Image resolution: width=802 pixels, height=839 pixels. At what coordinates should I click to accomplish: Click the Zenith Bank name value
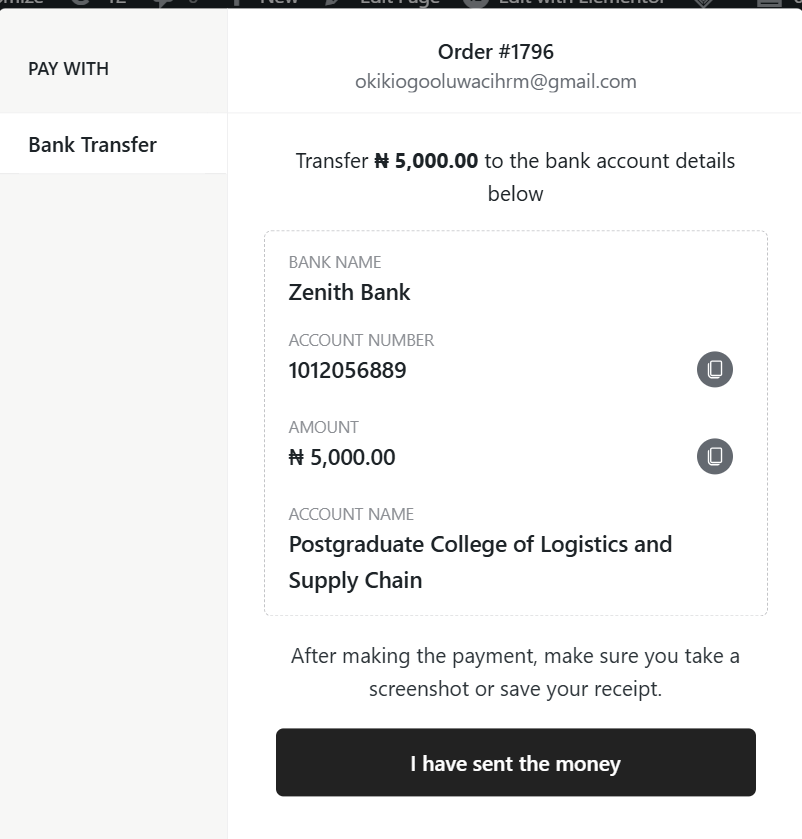pyautogui.click(x=349, y=292)
